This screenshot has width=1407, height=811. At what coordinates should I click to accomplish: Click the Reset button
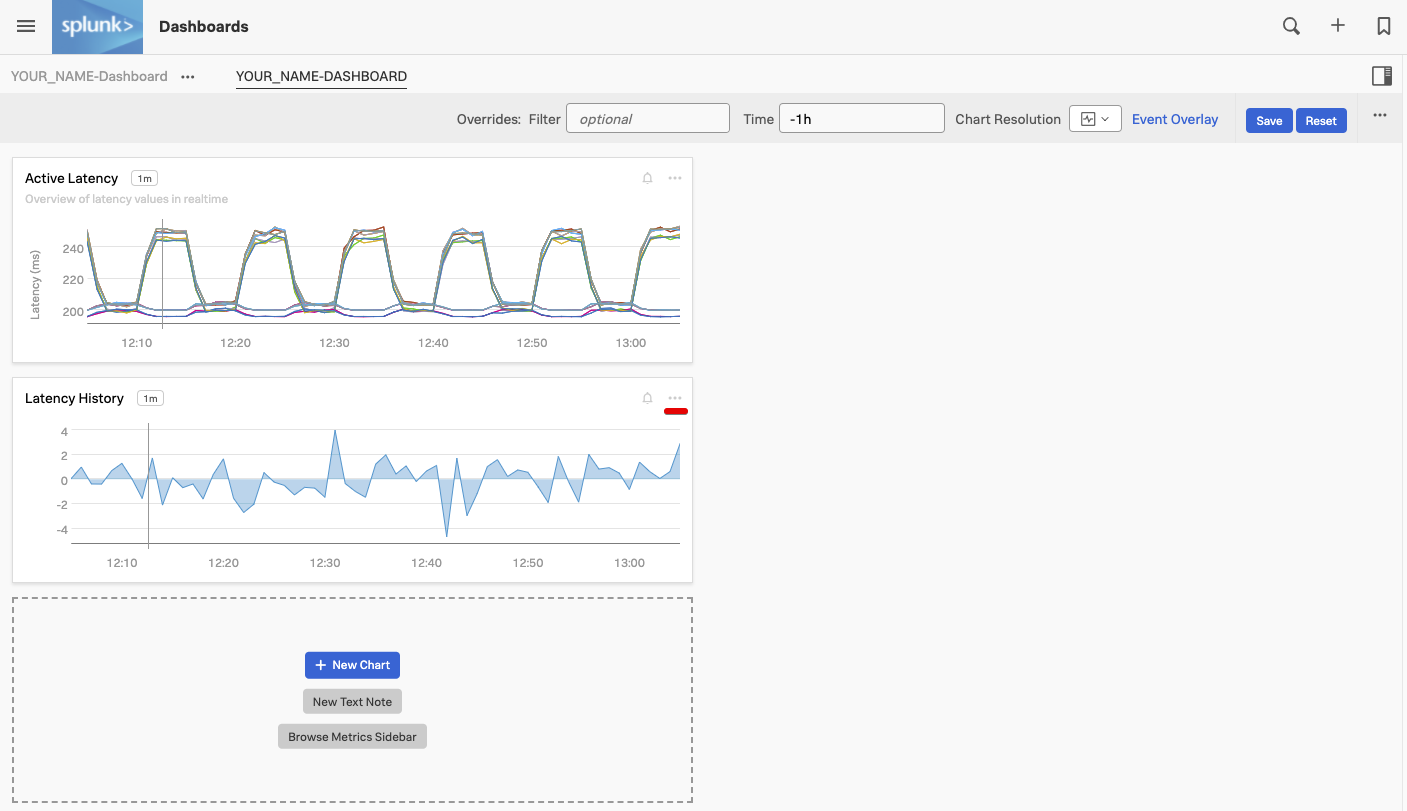[1321, 120]
